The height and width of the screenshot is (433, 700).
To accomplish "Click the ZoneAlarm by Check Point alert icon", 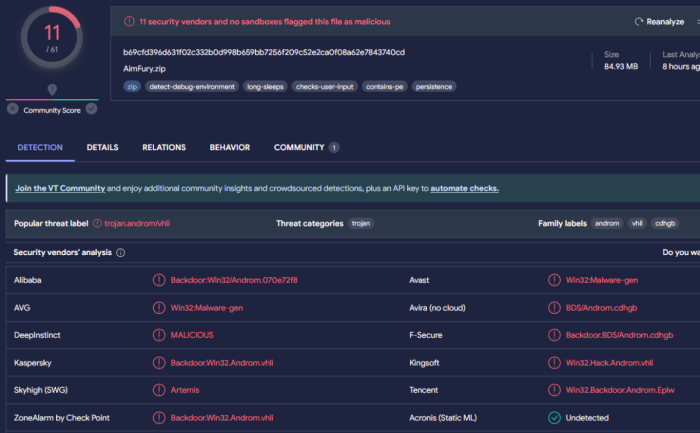I will (x=159, y=418).
